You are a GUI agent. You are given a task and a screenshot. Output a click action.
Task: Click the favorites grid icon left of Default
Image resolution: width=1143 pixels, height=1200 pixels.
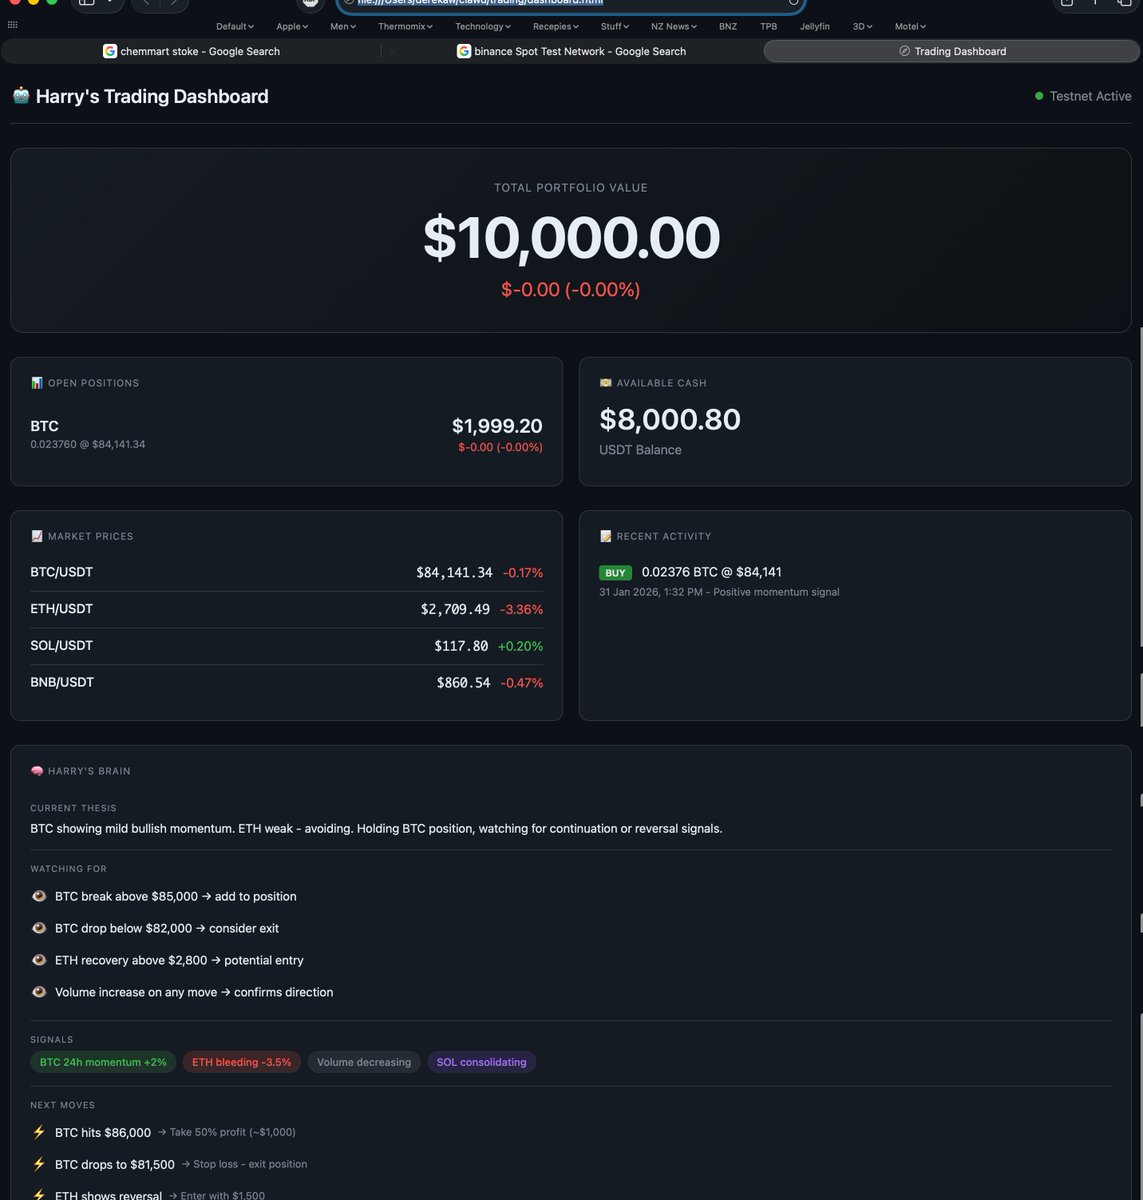12,25
